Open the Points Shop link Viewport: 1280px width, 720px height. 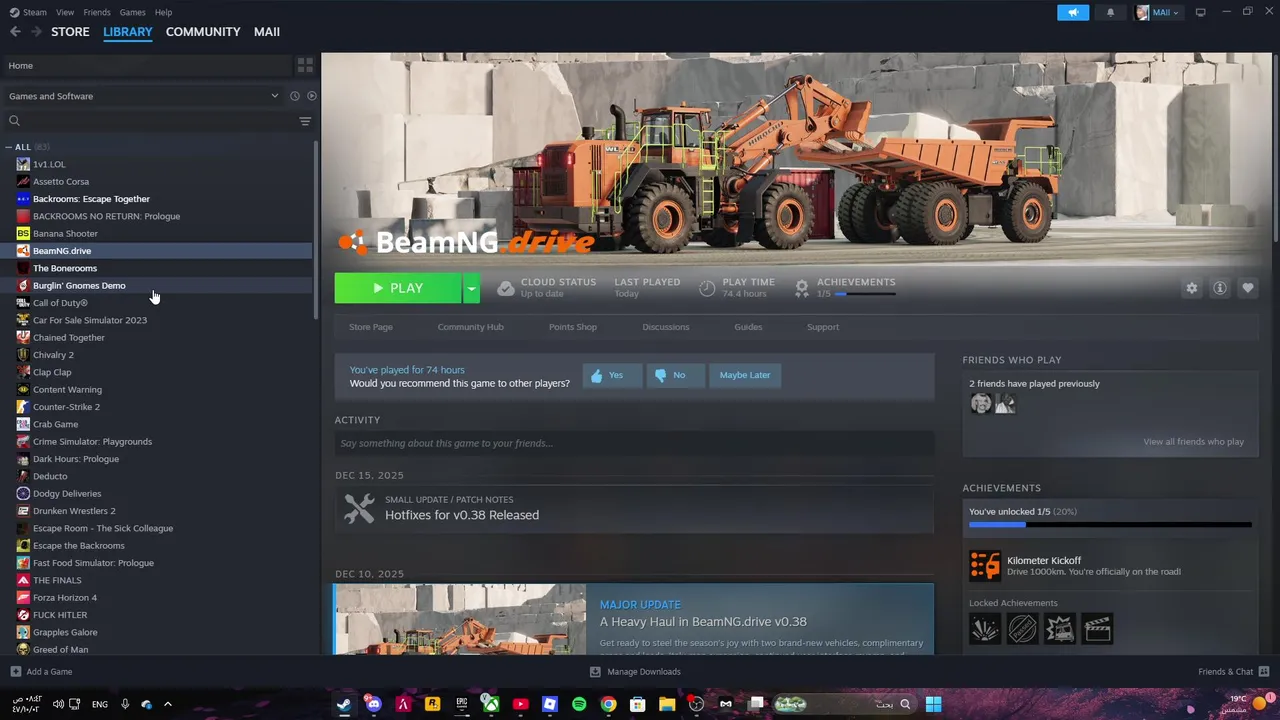tap(573, 327)
